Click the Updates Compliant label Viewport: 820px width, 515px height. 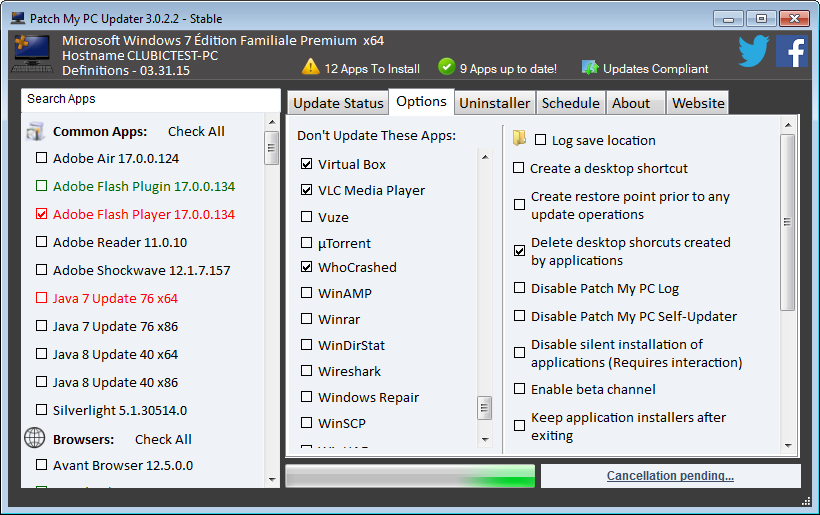click(655, 69)
